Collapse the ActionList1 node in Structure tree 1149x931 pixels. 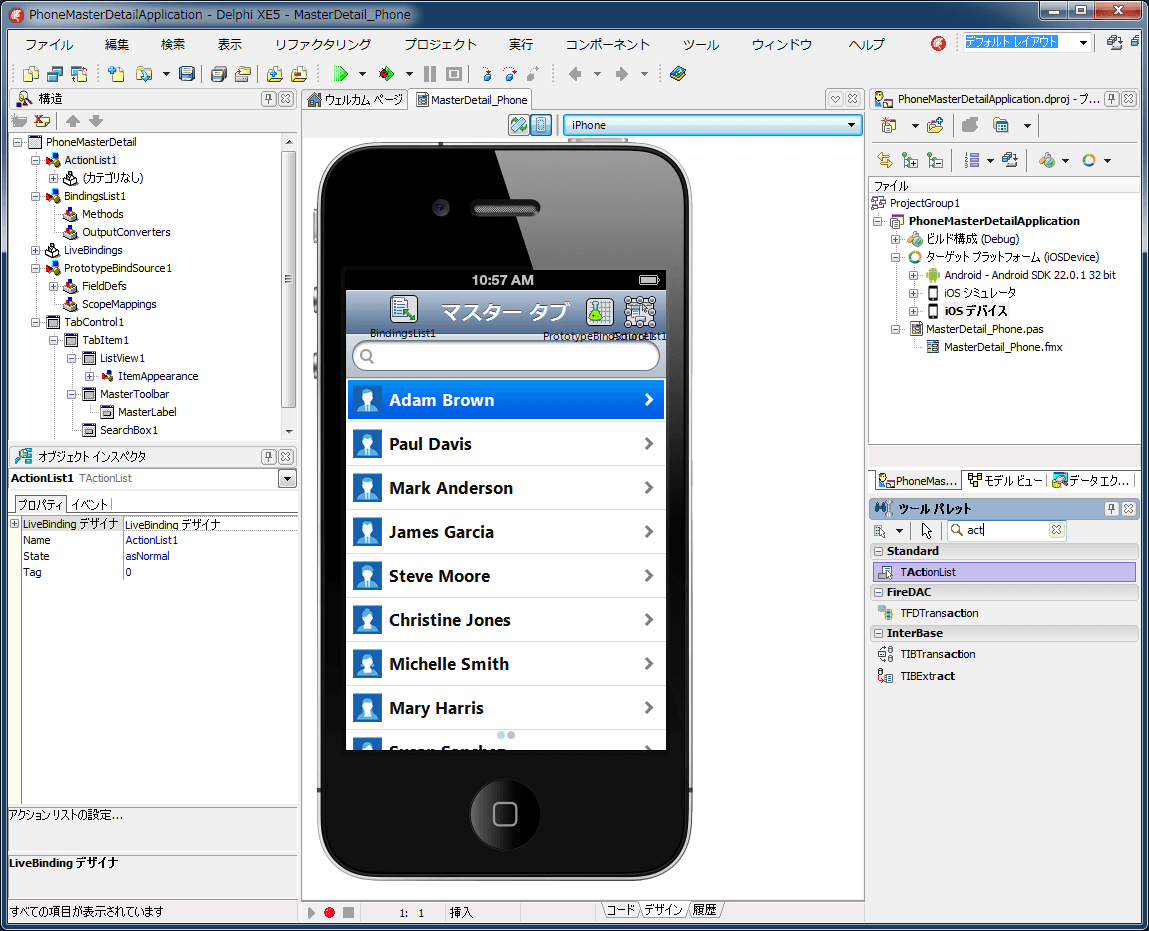35,160
